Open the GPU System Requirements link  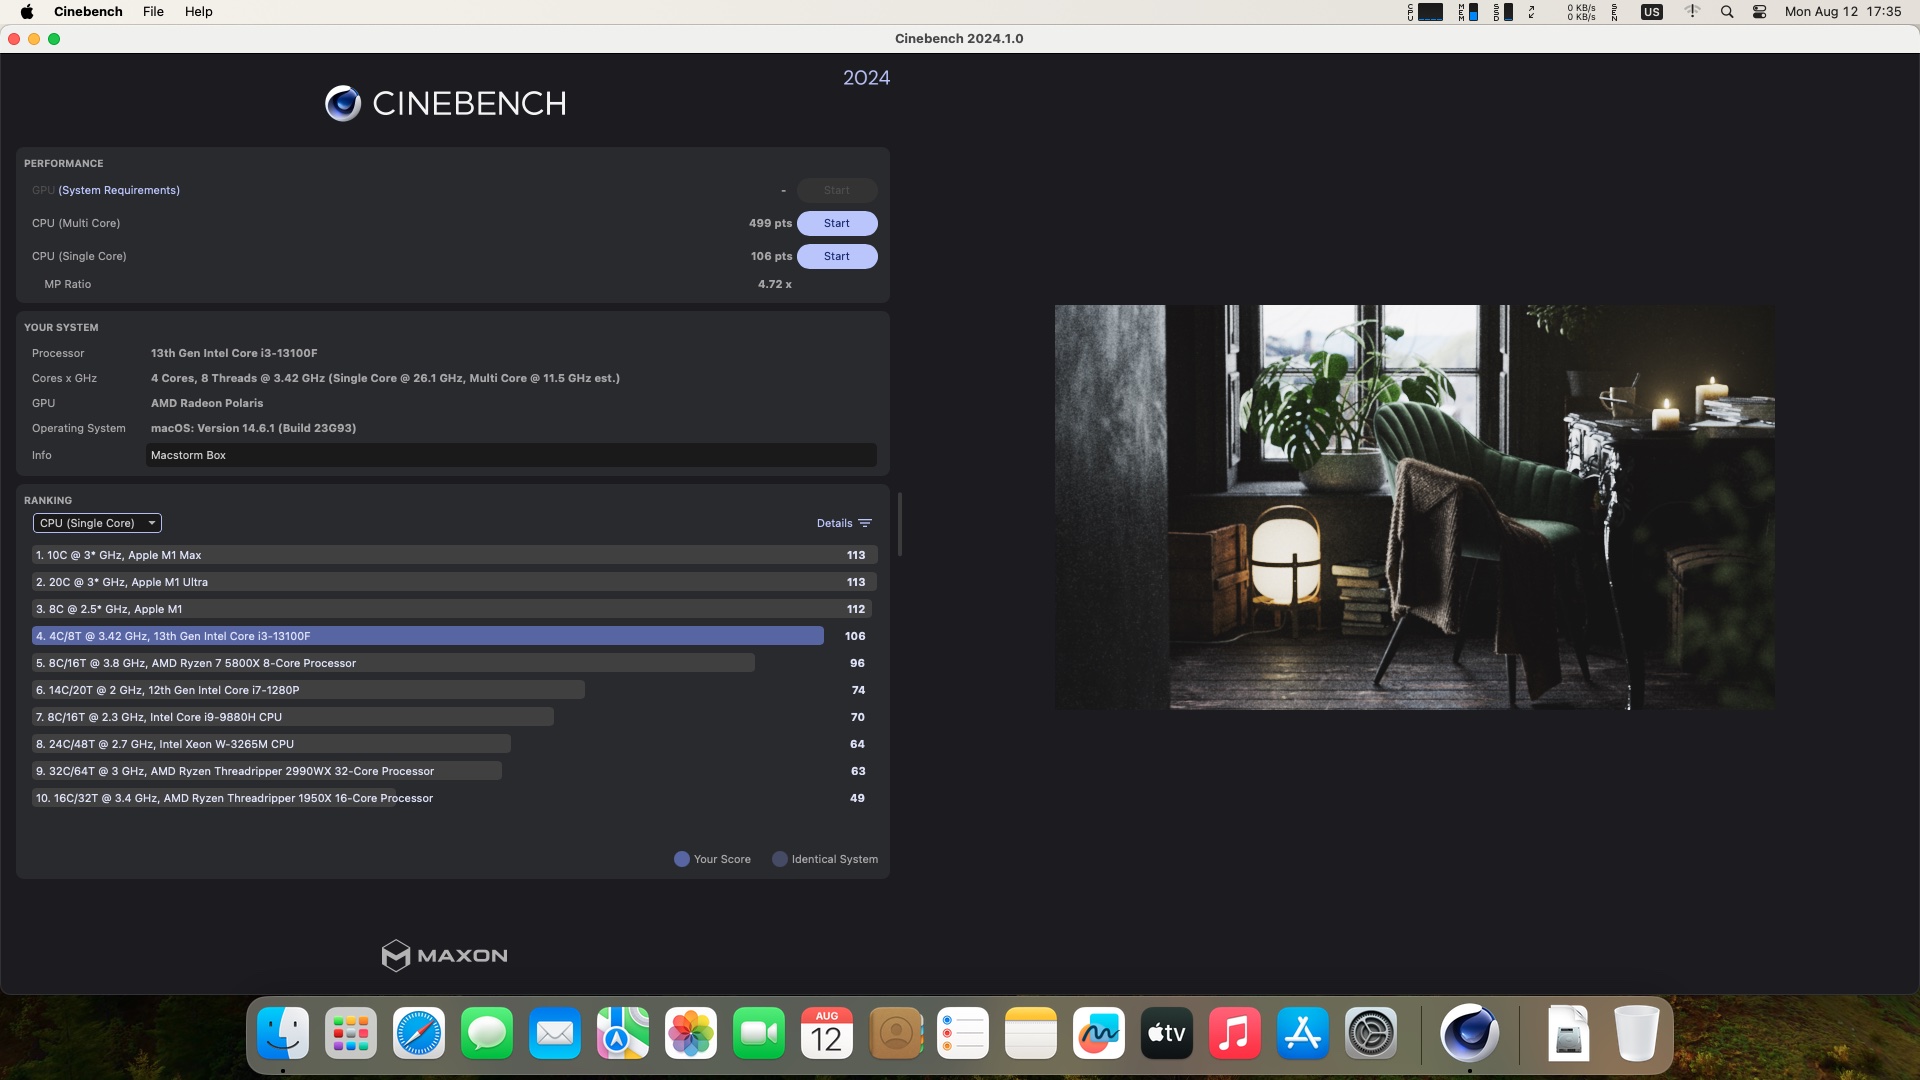[x=119, y=190]
